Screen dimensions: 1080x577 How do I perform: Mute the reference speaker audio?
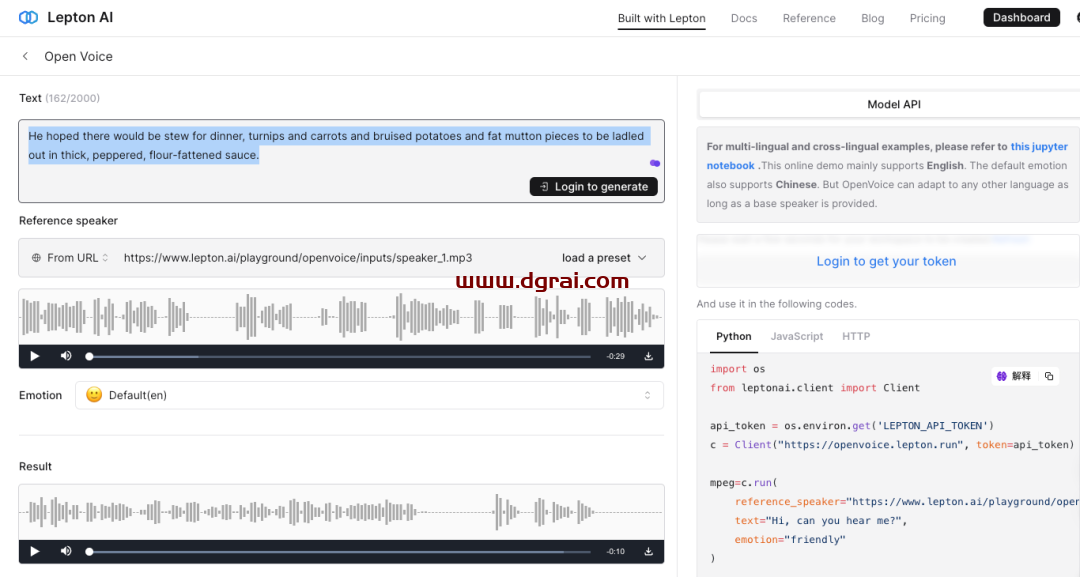pyautogui.click(x=66, y=356)
